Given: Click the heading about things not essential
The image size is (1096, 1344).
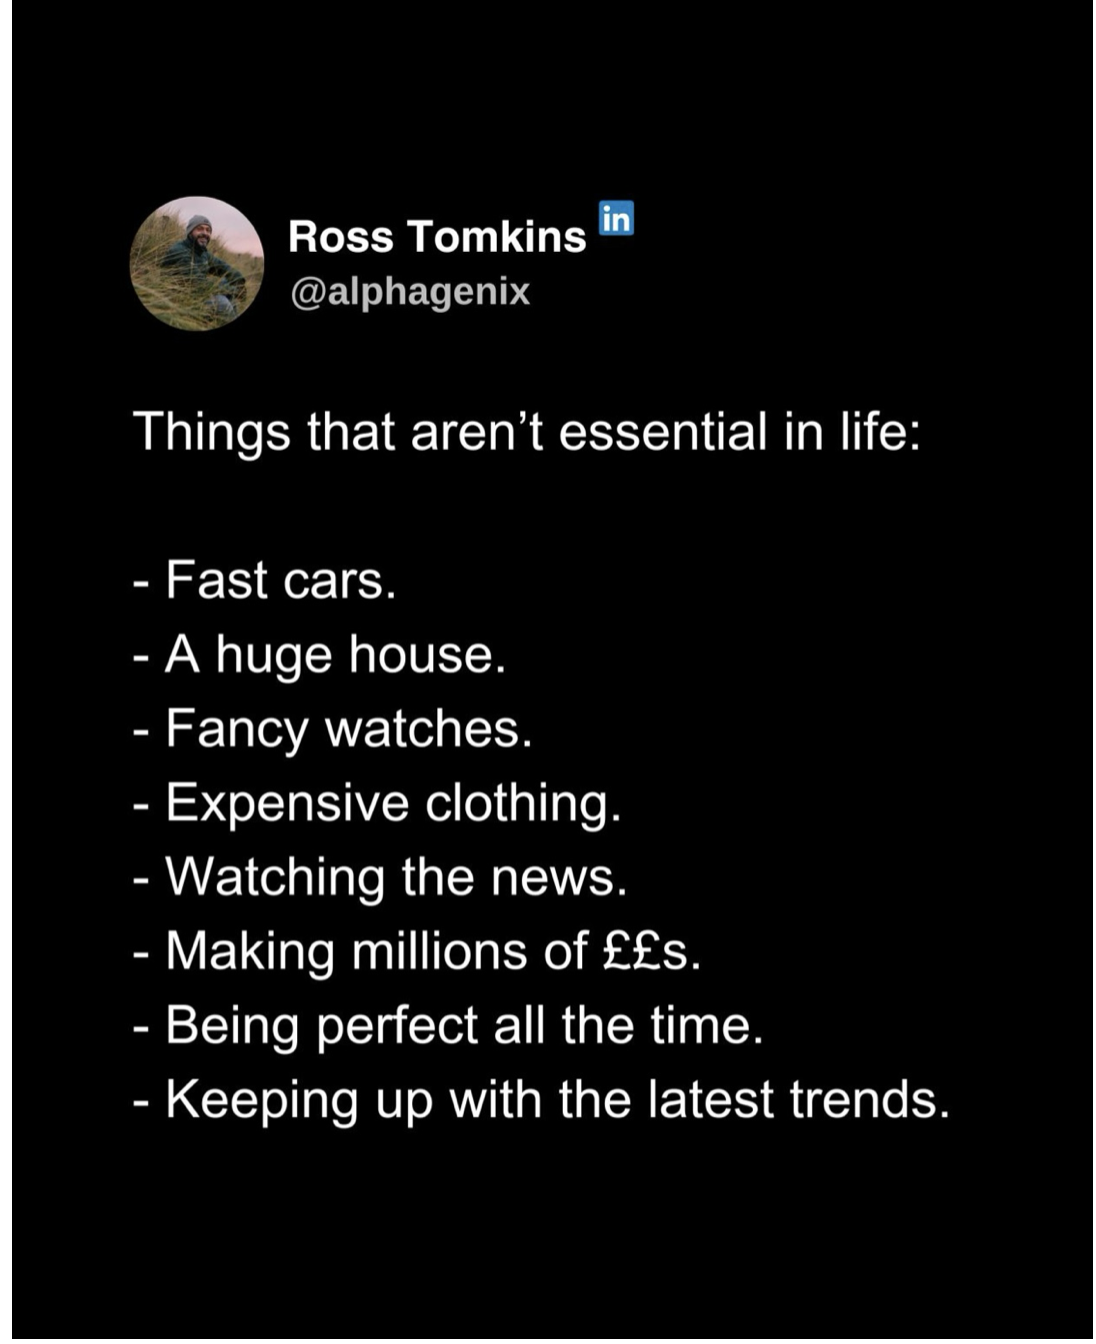Looking at the screenshot, I should 526,432.
